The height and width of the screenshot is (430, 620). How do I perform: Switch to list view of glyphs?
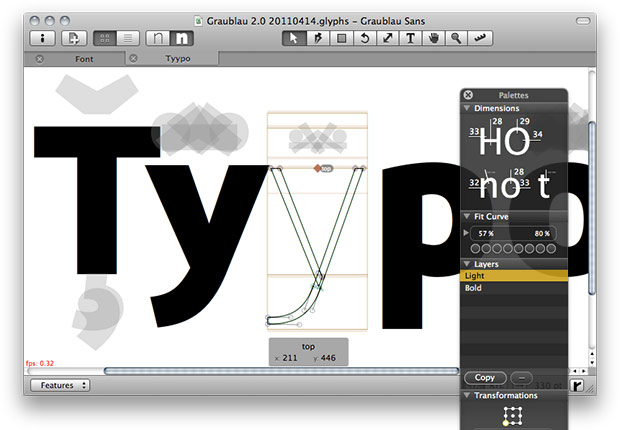(128, 38)
